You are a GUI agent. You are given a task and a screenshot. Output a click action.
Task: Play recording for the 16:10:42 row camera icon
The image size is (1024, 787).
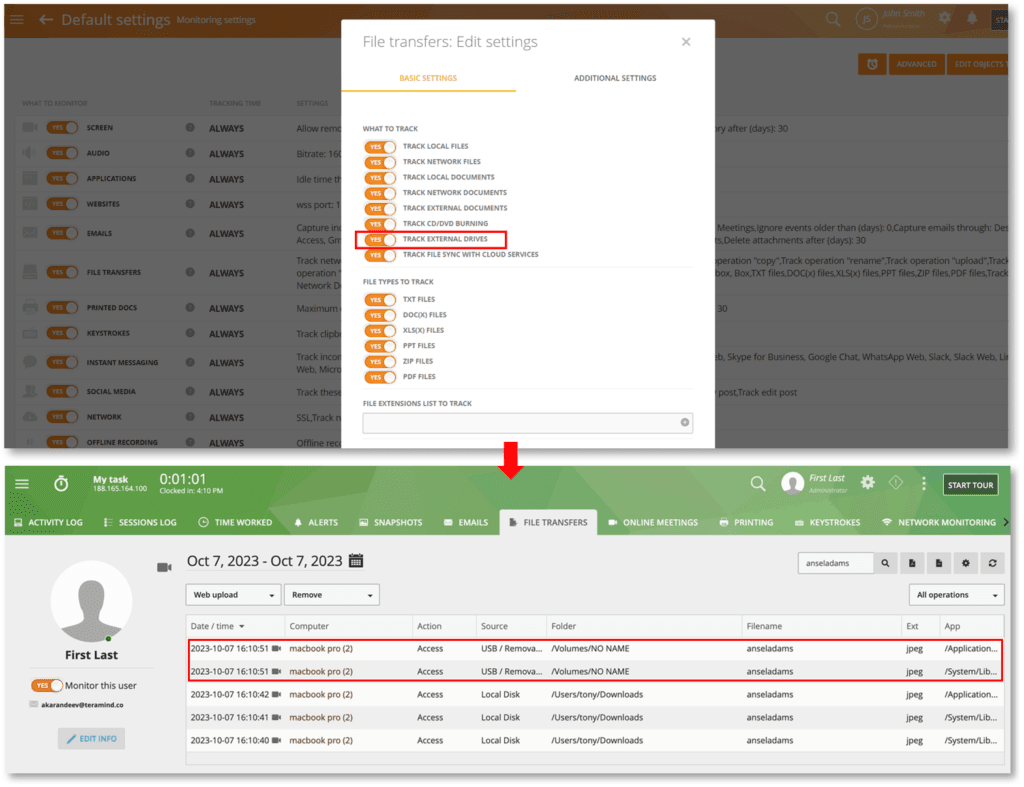pos(276,694)
